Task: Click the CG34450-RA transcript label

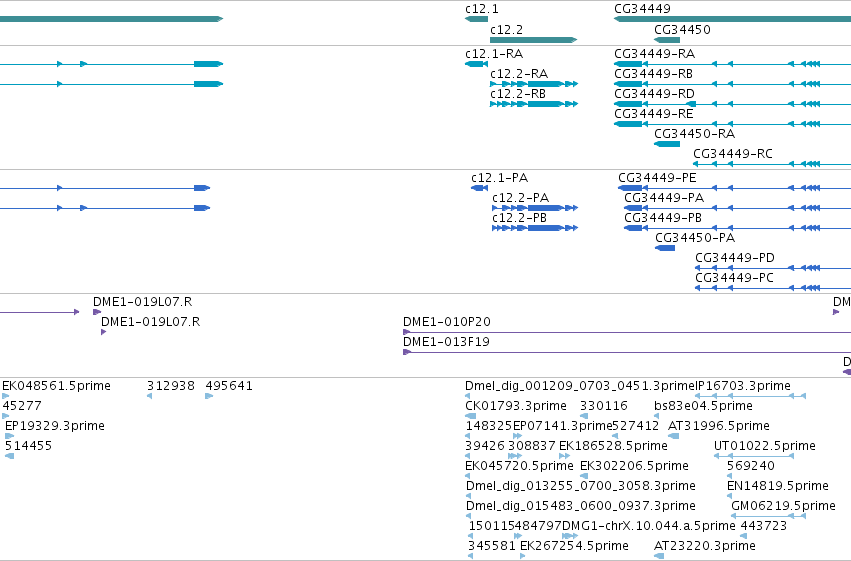Action: pyautogui.click(x=695, y=134)
